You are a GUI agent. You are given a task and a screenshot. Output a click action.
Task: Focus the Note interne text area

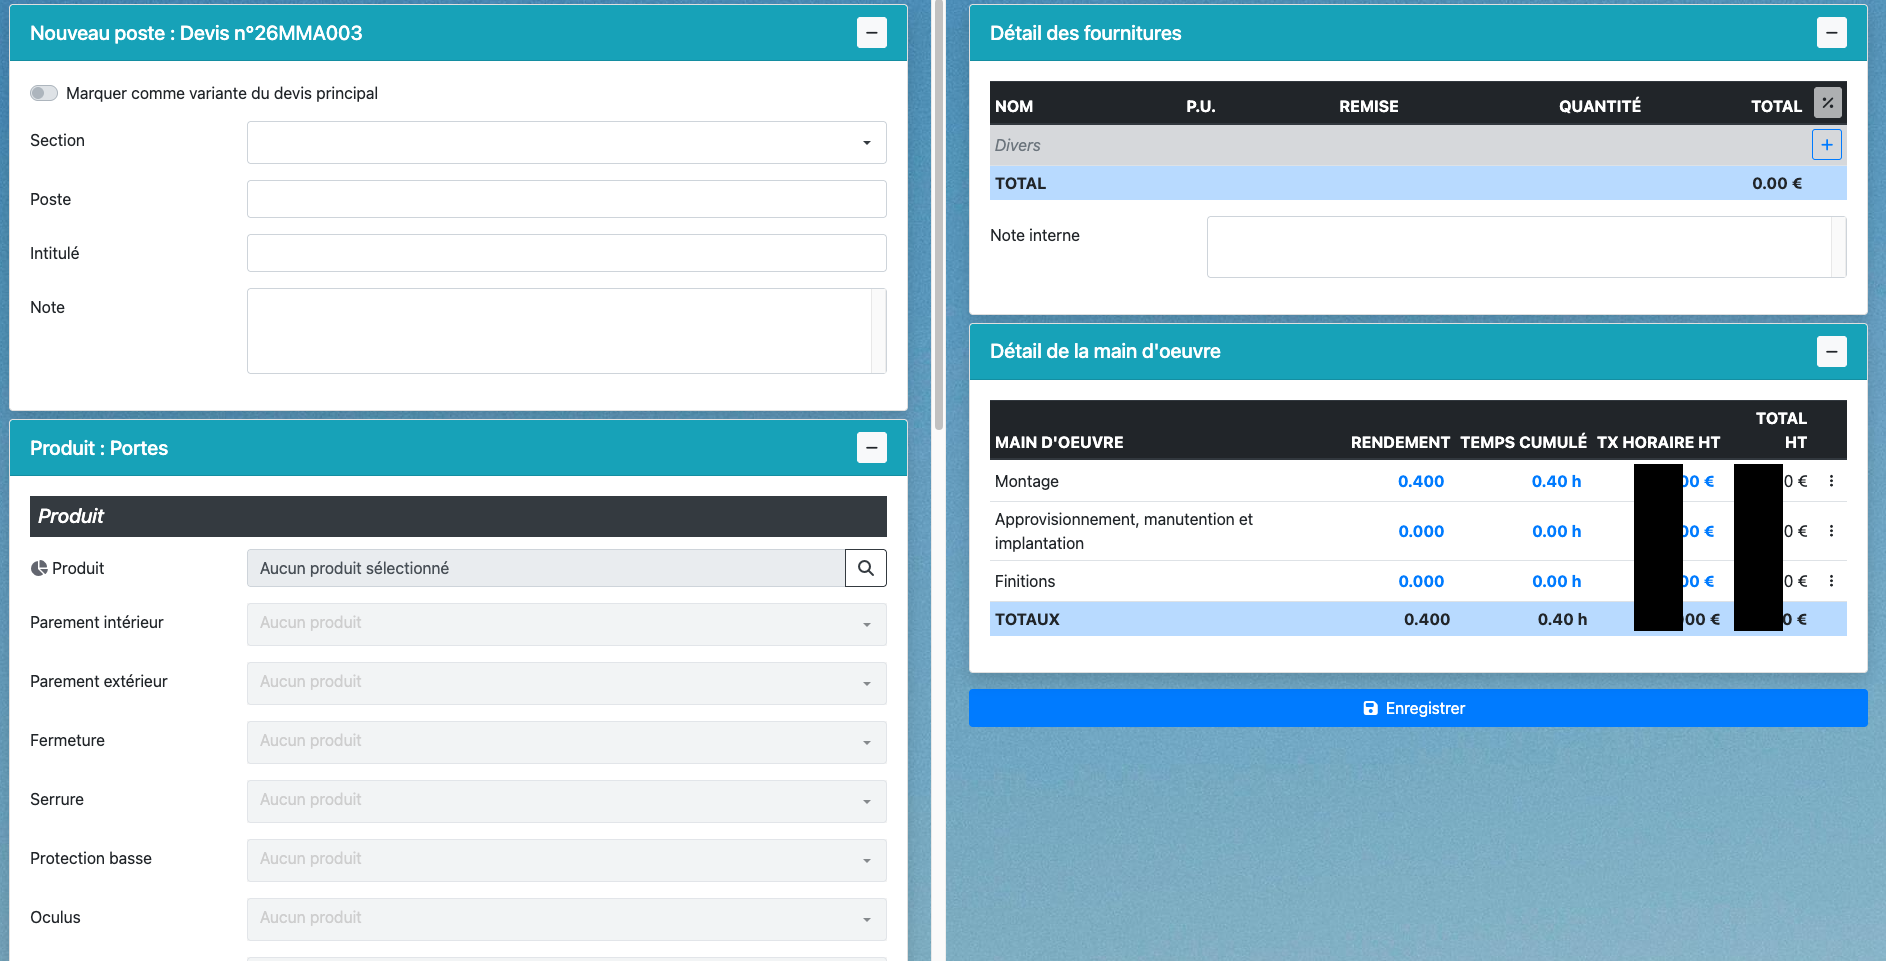point(1518,247)
